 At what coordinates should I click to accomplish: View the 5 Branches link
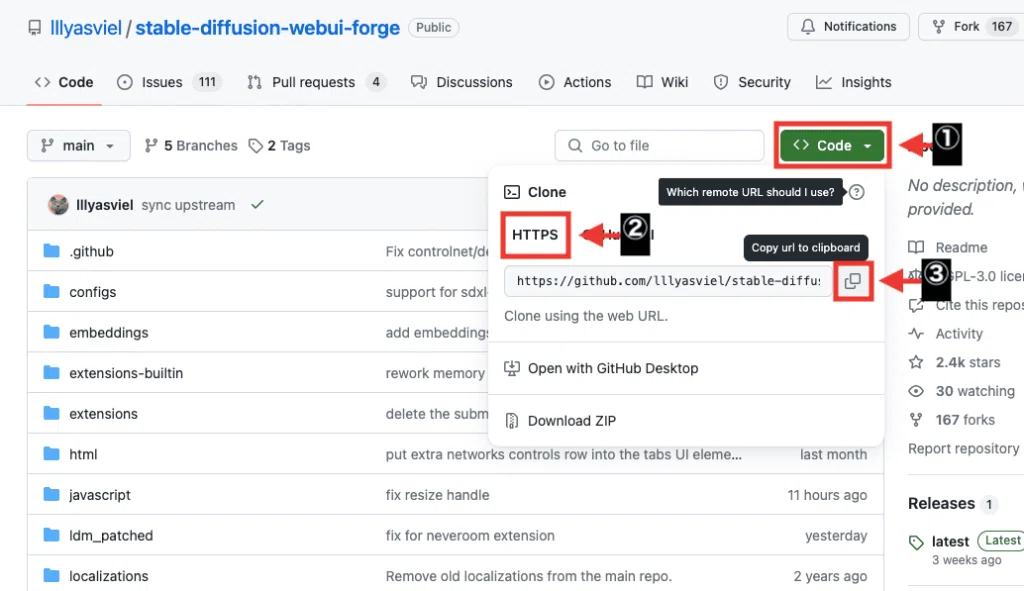(x=191, y=146)
